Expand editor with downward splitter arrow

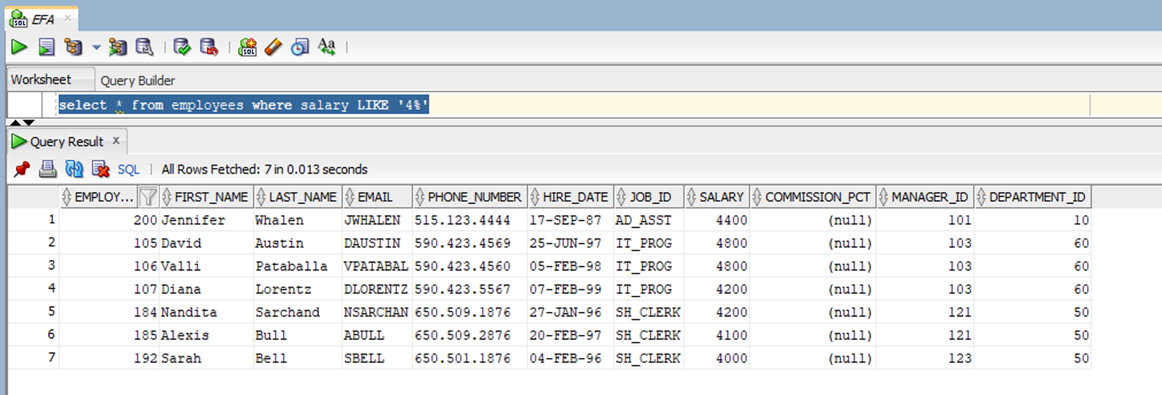pos(30,122)
